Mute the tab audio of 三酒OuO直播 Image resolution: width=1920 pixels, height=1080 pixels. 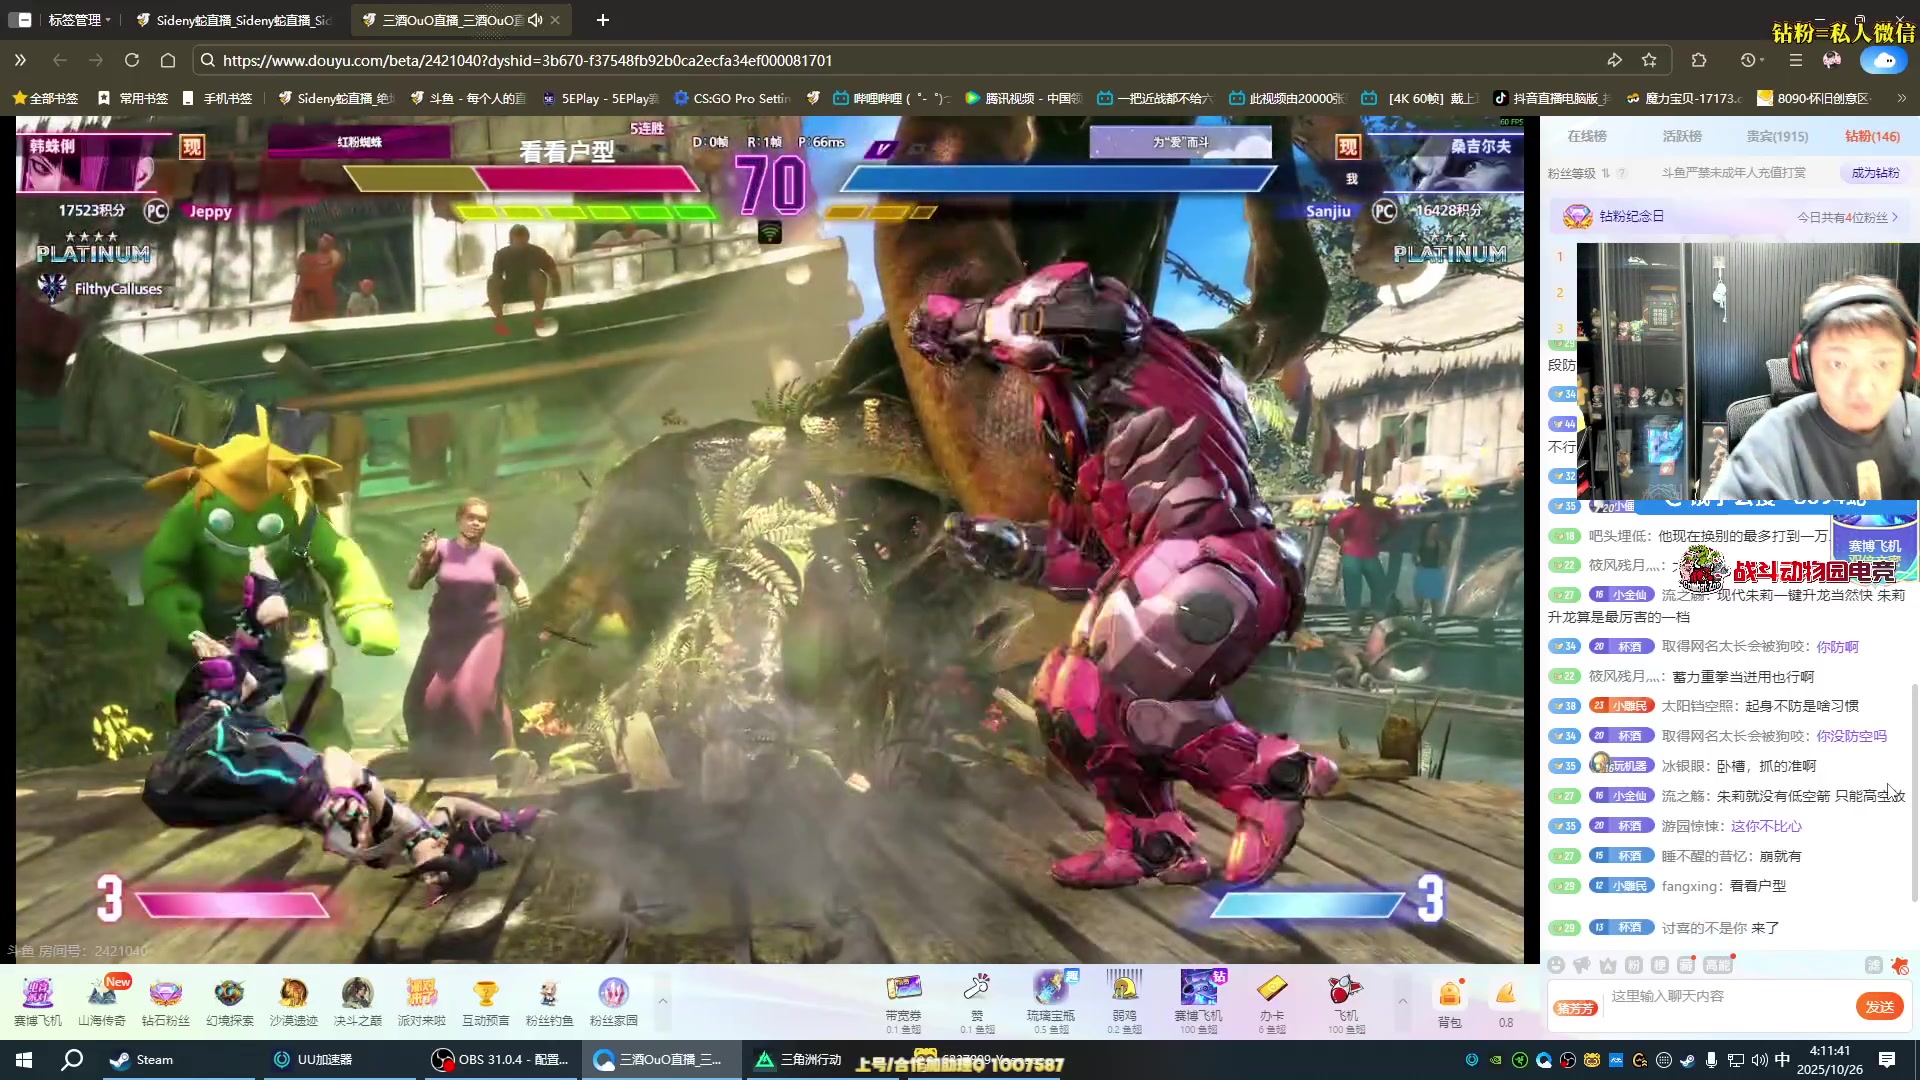(x=536, y=20)
